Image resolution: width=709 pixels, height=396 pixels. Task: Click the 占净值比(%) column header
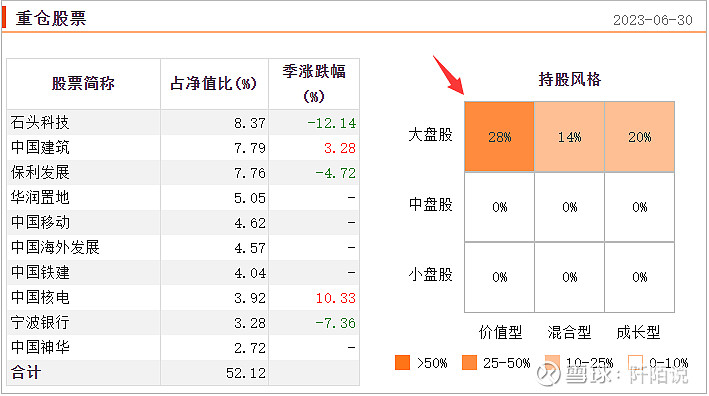tap(214, 84)
